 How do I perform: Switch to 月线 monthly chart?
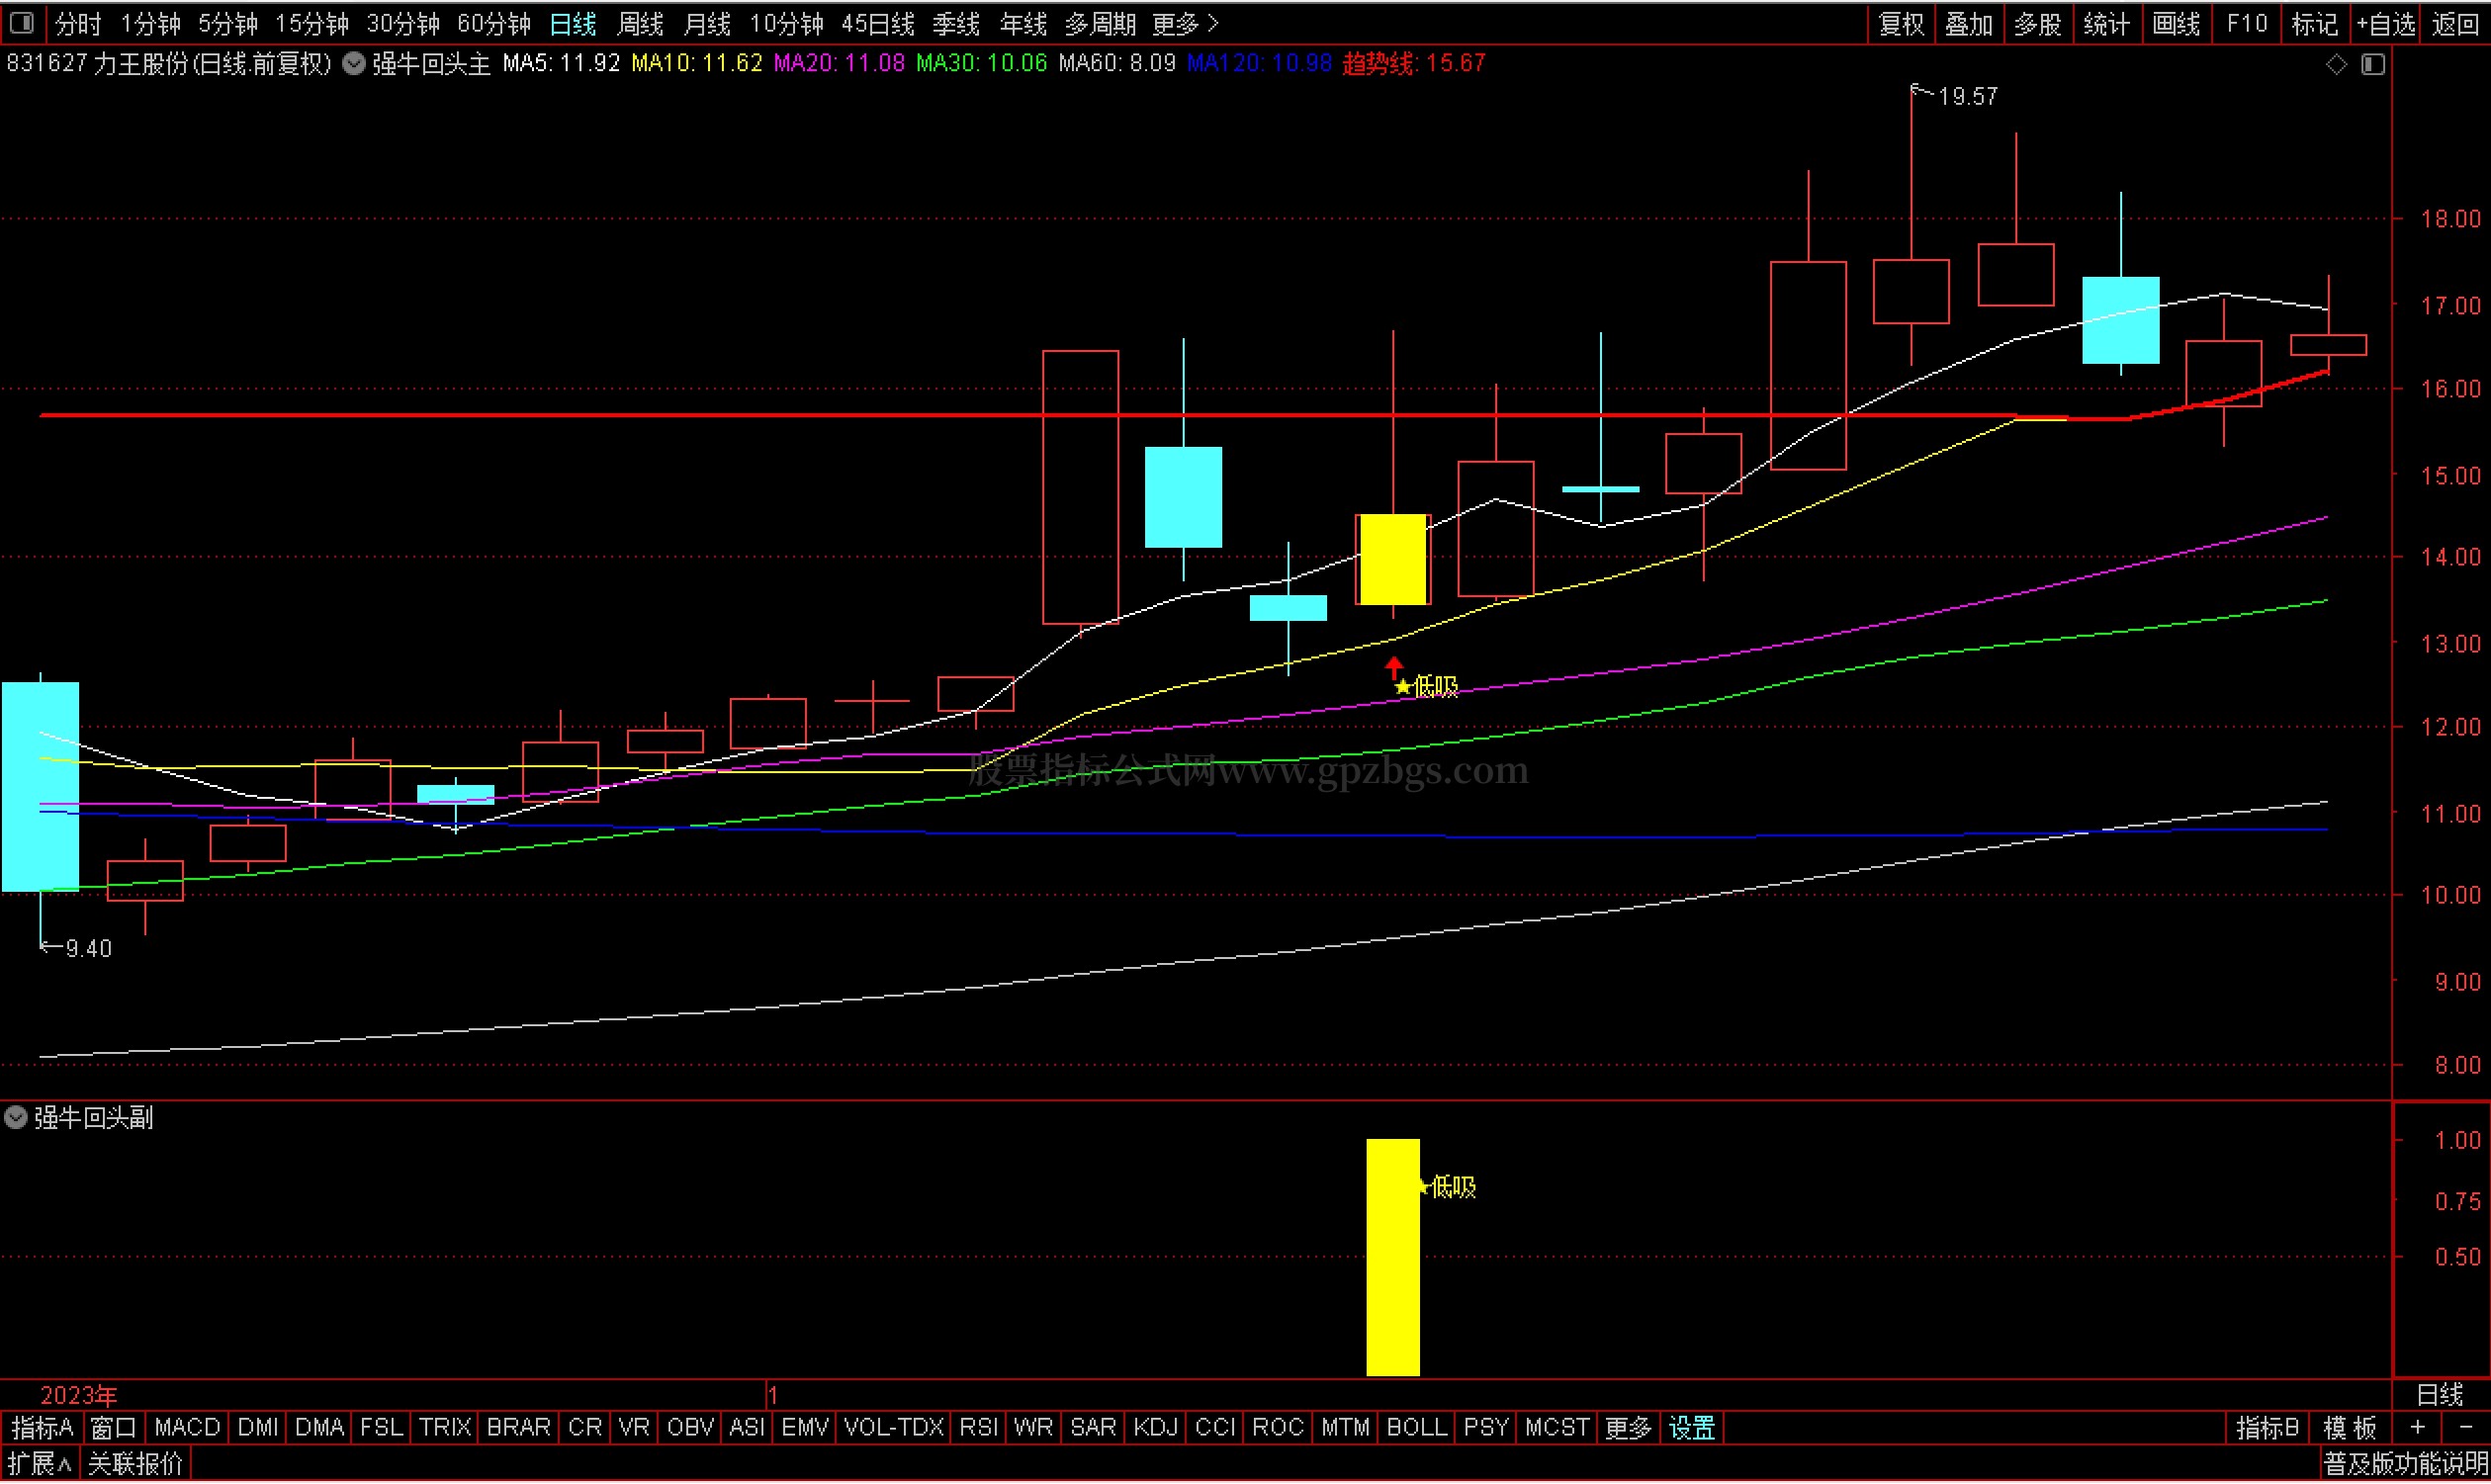click(x=707, y=23)
